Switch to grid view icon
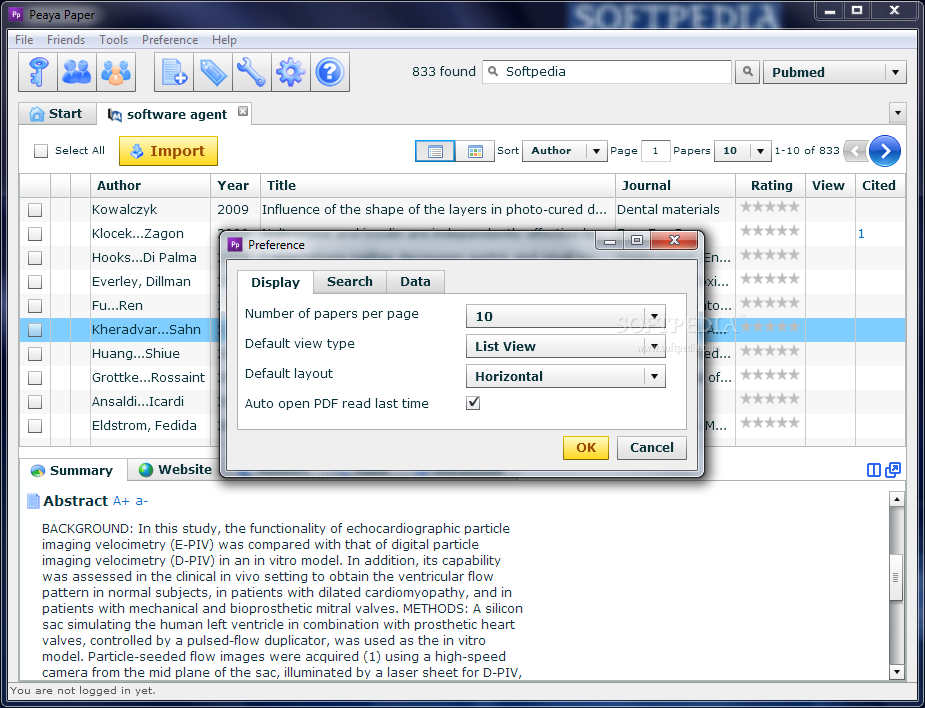The width and height of the screenshot is (925, 708). [x=475, y=151]
